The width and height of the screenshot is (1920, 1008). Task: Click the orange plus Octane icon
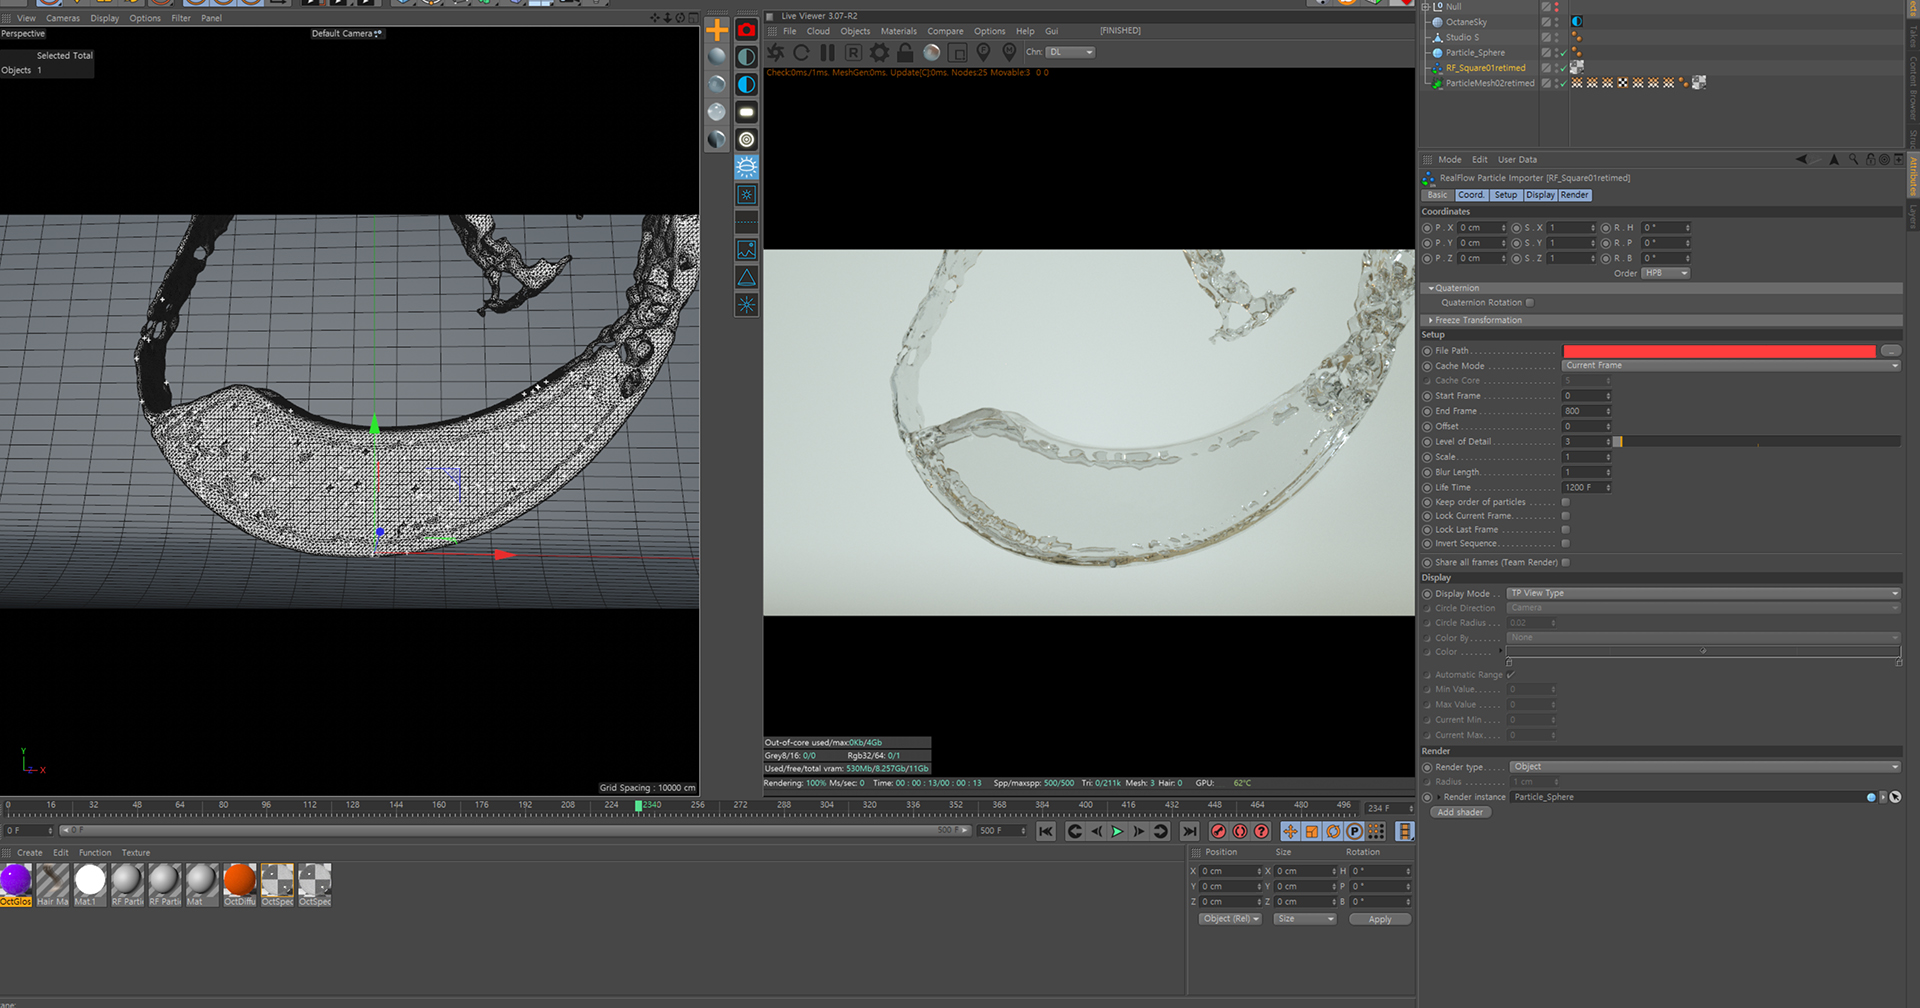[x=717, y=30]
